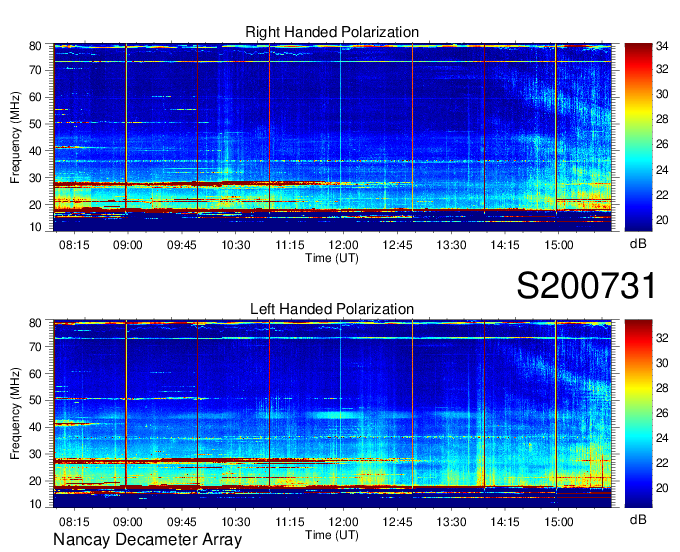
Task: Click the 32 dB label on Right Handed colorbar
Action: pos(662,69)
